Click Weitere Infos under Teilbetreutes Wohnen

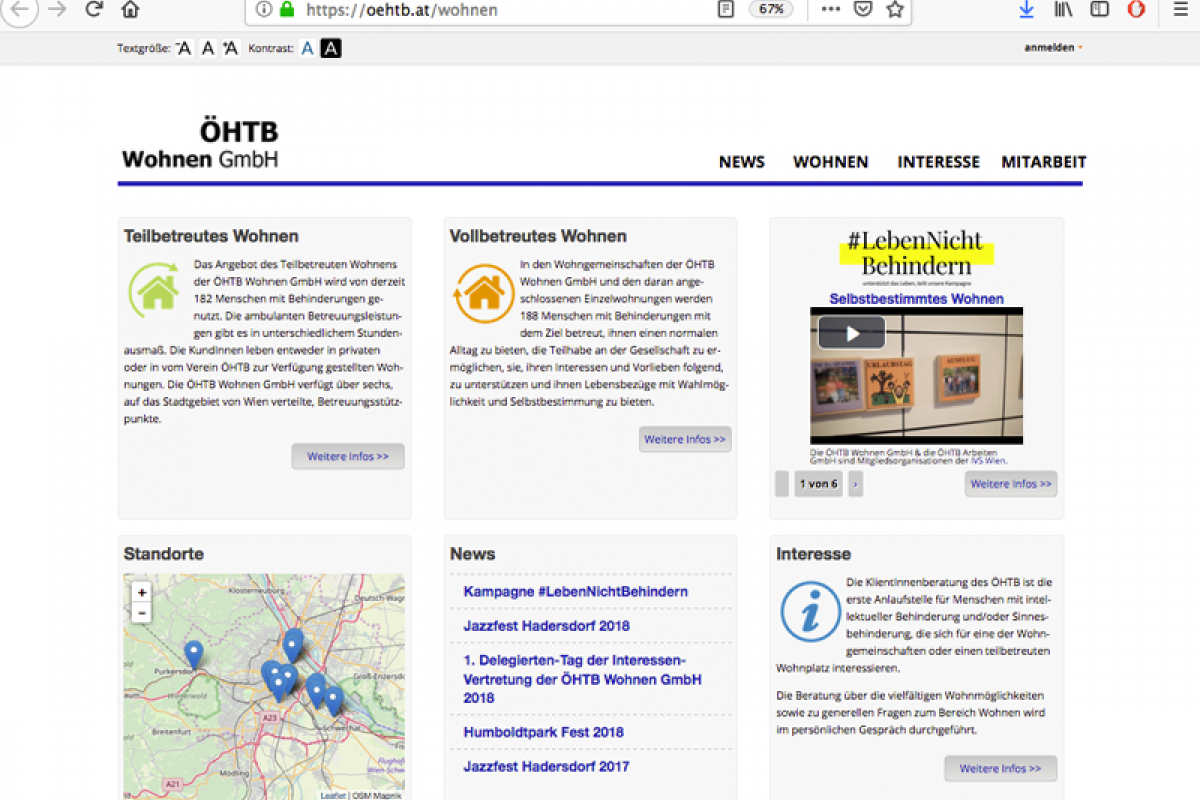tap(348, 457)
